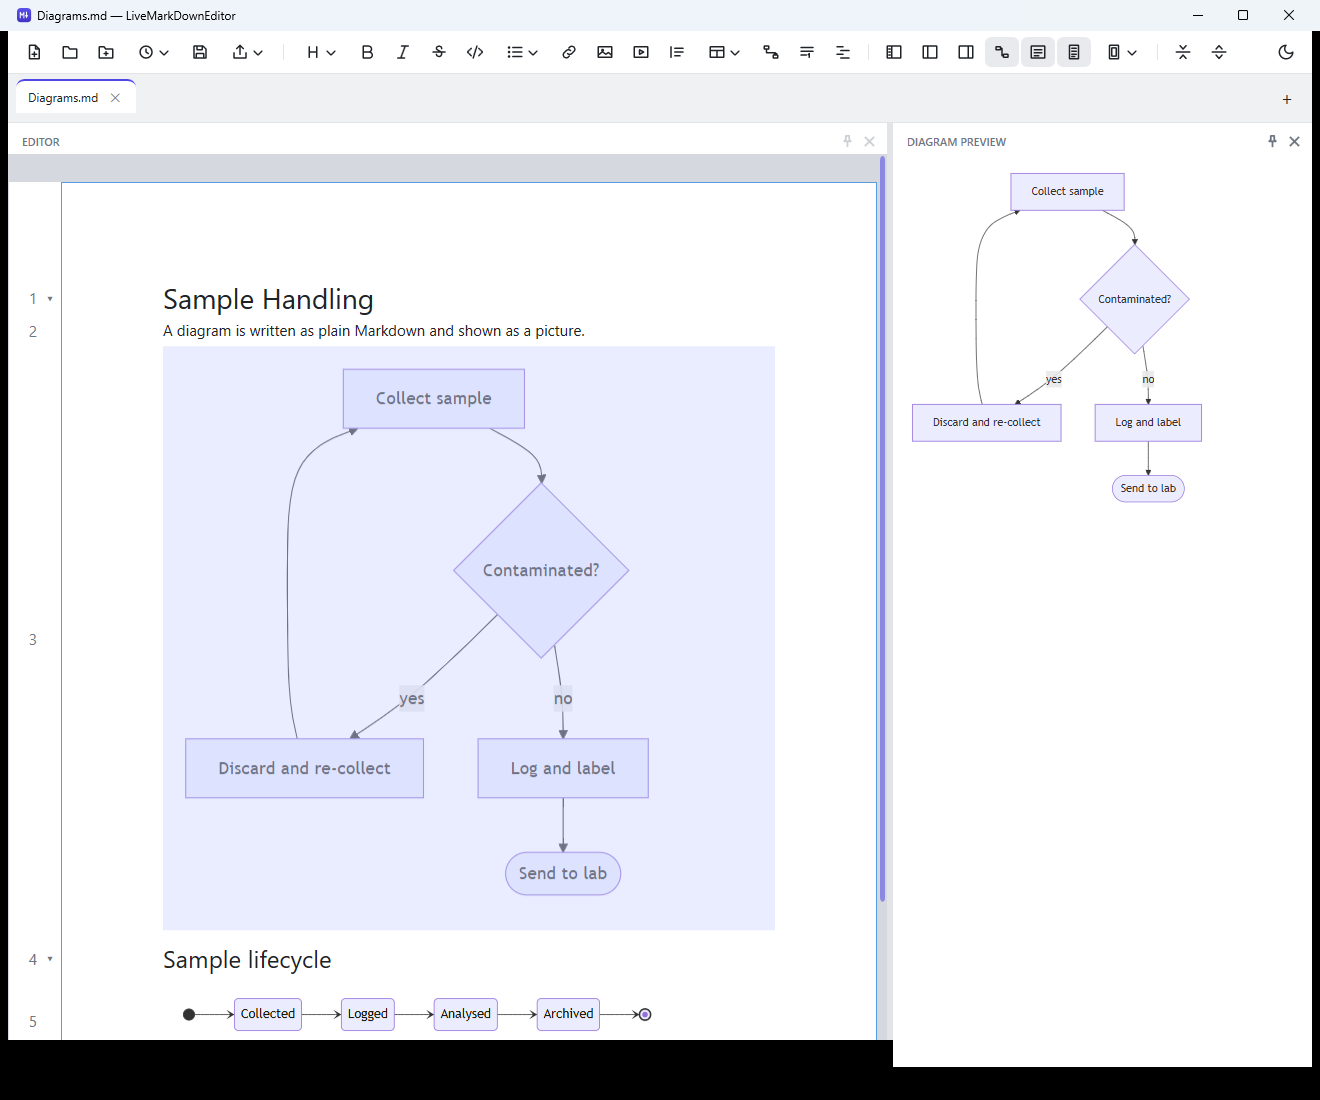Click 'Discard and re-collect' in Diagram Preview
This screenshot has height=1100, width=1320.
(987, 422)
